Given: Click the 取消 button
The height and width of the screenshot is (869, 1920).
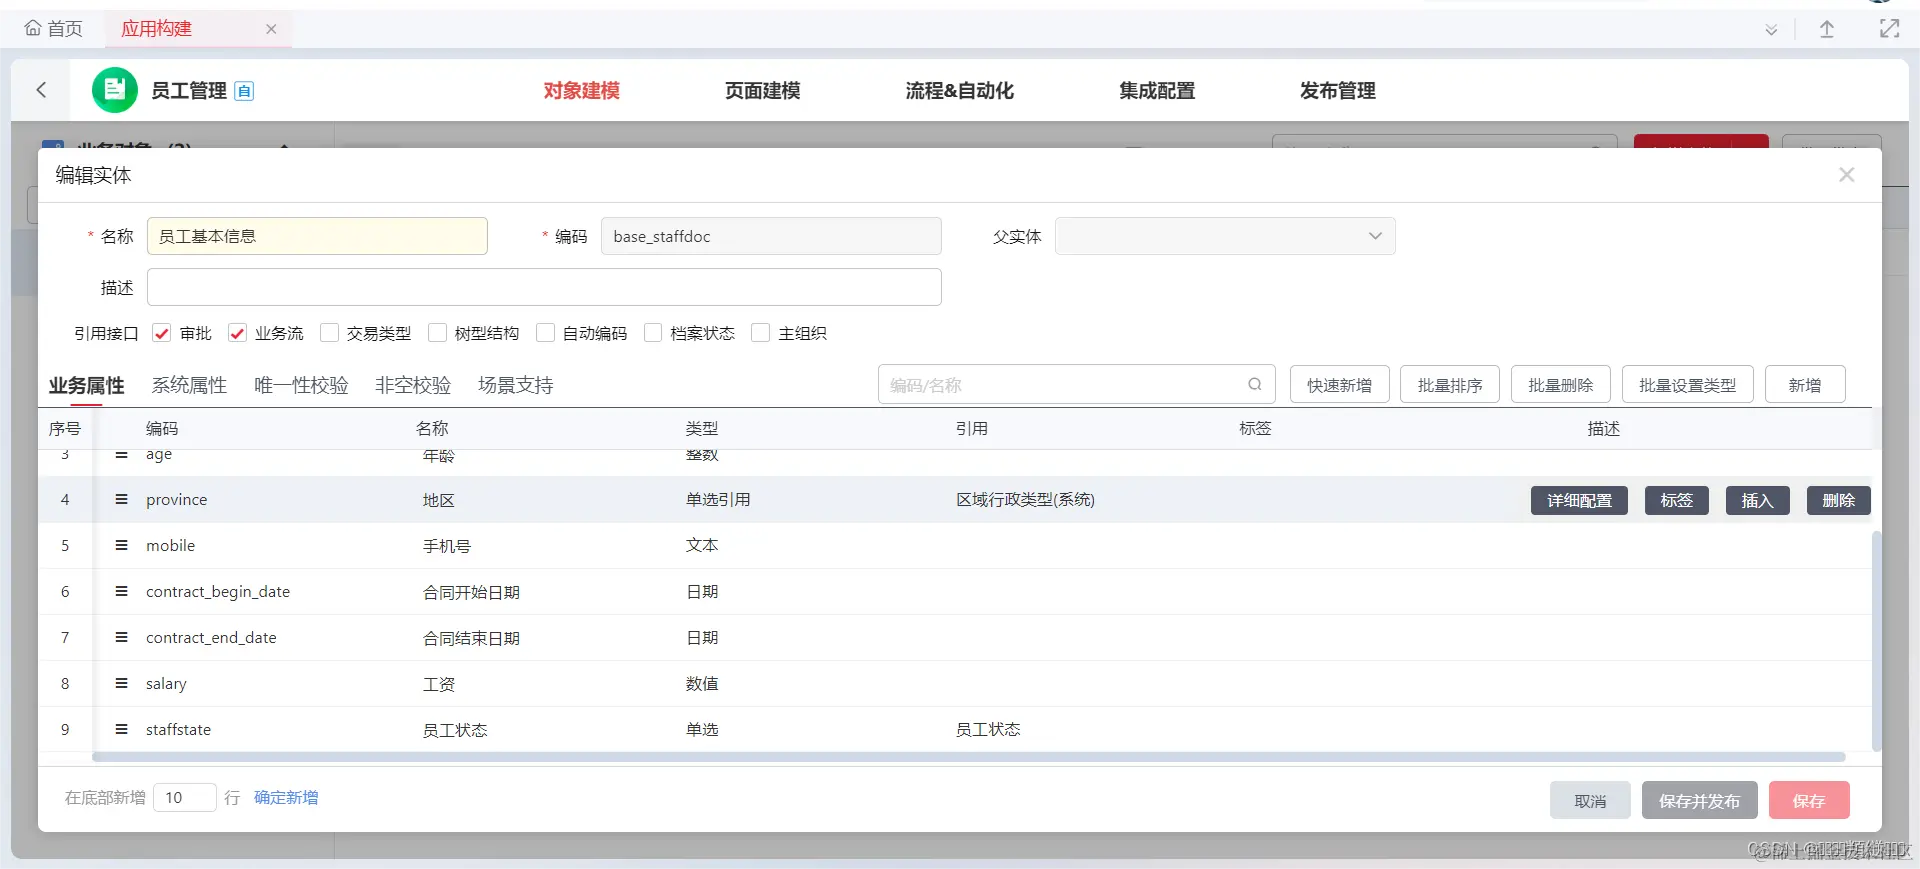Looking at the screenshot, I should tap(1590, 801).
